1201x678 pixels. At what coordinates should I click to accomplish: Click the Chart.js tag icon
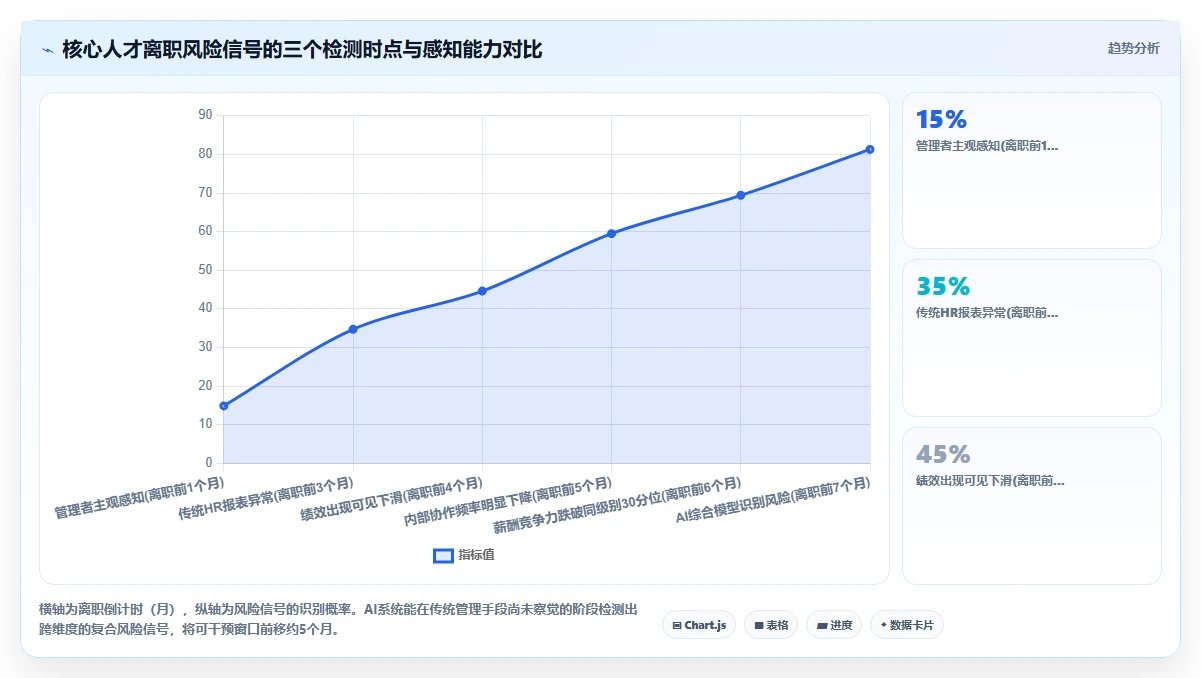pyautogui.click(x=677, y=625)
